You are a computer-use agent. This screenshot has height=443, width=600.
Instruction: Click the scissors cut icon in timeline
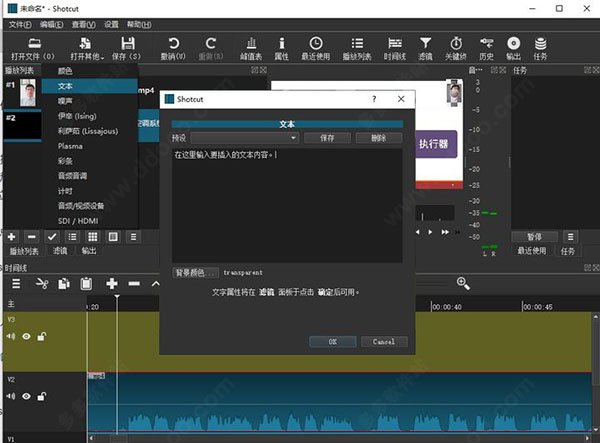click(42, 284)
